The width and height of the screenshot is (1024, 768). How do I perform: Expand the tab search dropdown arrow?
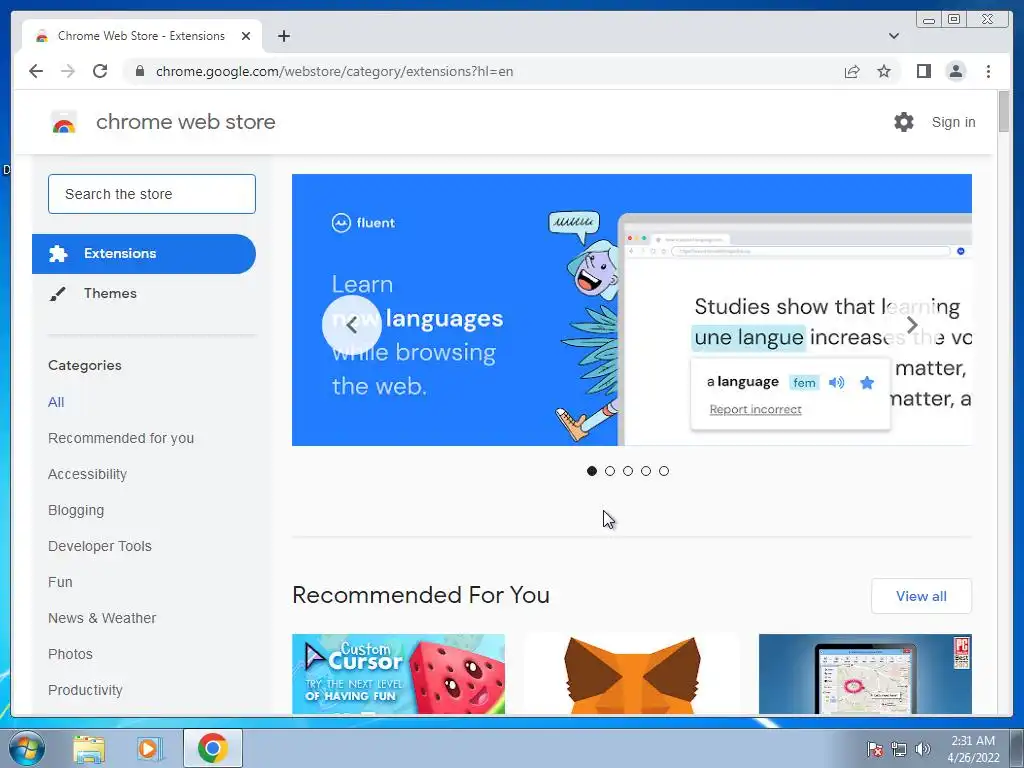point(894,36)
